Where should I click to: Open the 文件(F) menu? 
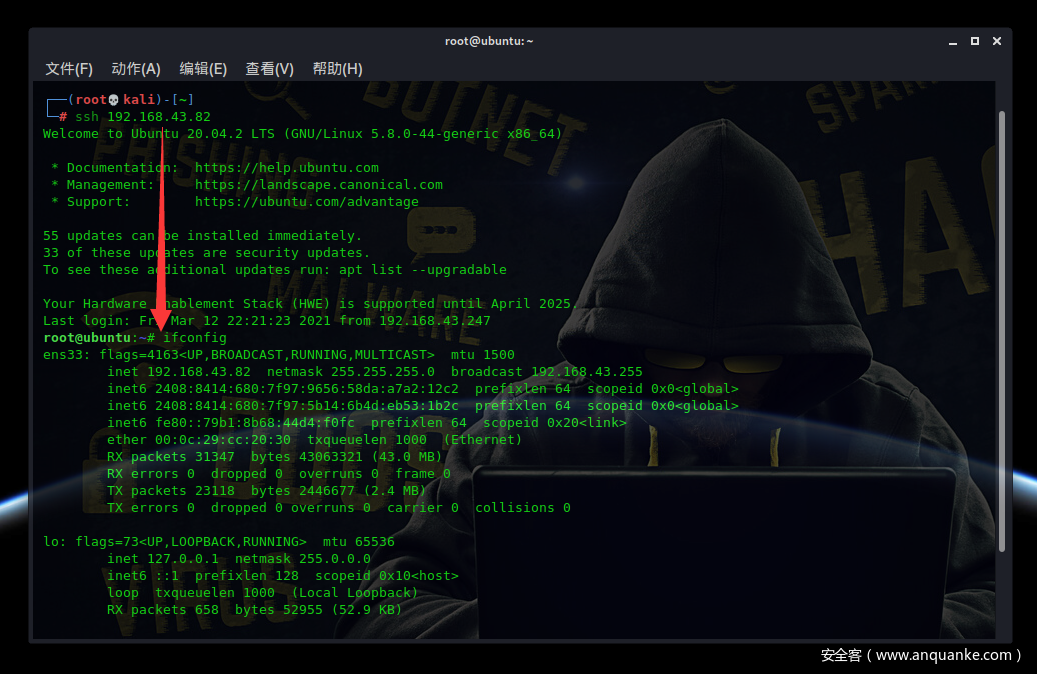69,69
